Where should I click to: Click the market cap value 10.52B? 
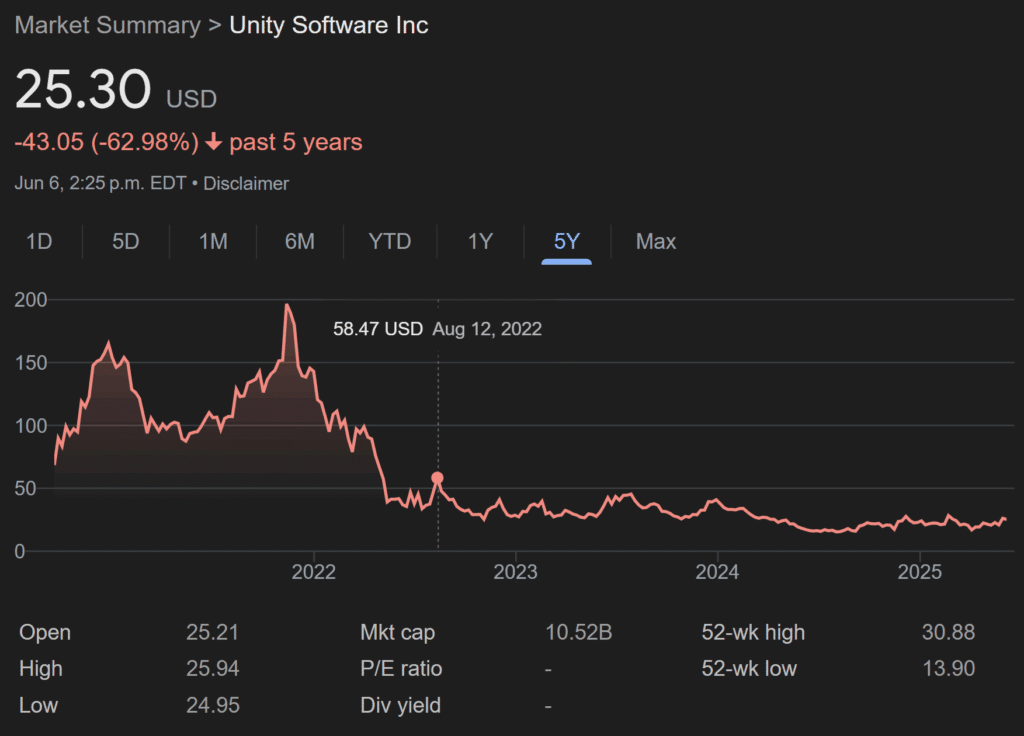[x=579, y=632]
